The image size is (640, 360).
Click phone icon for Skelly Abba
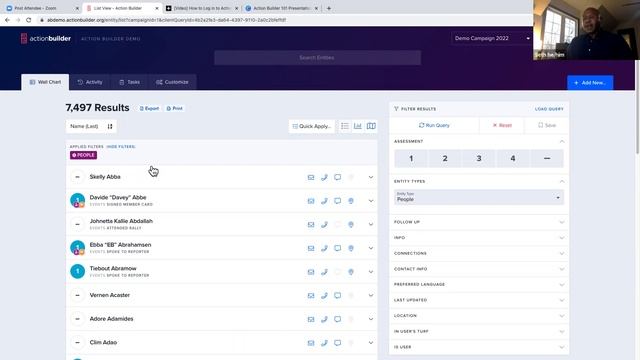click(x=324, y=177)
